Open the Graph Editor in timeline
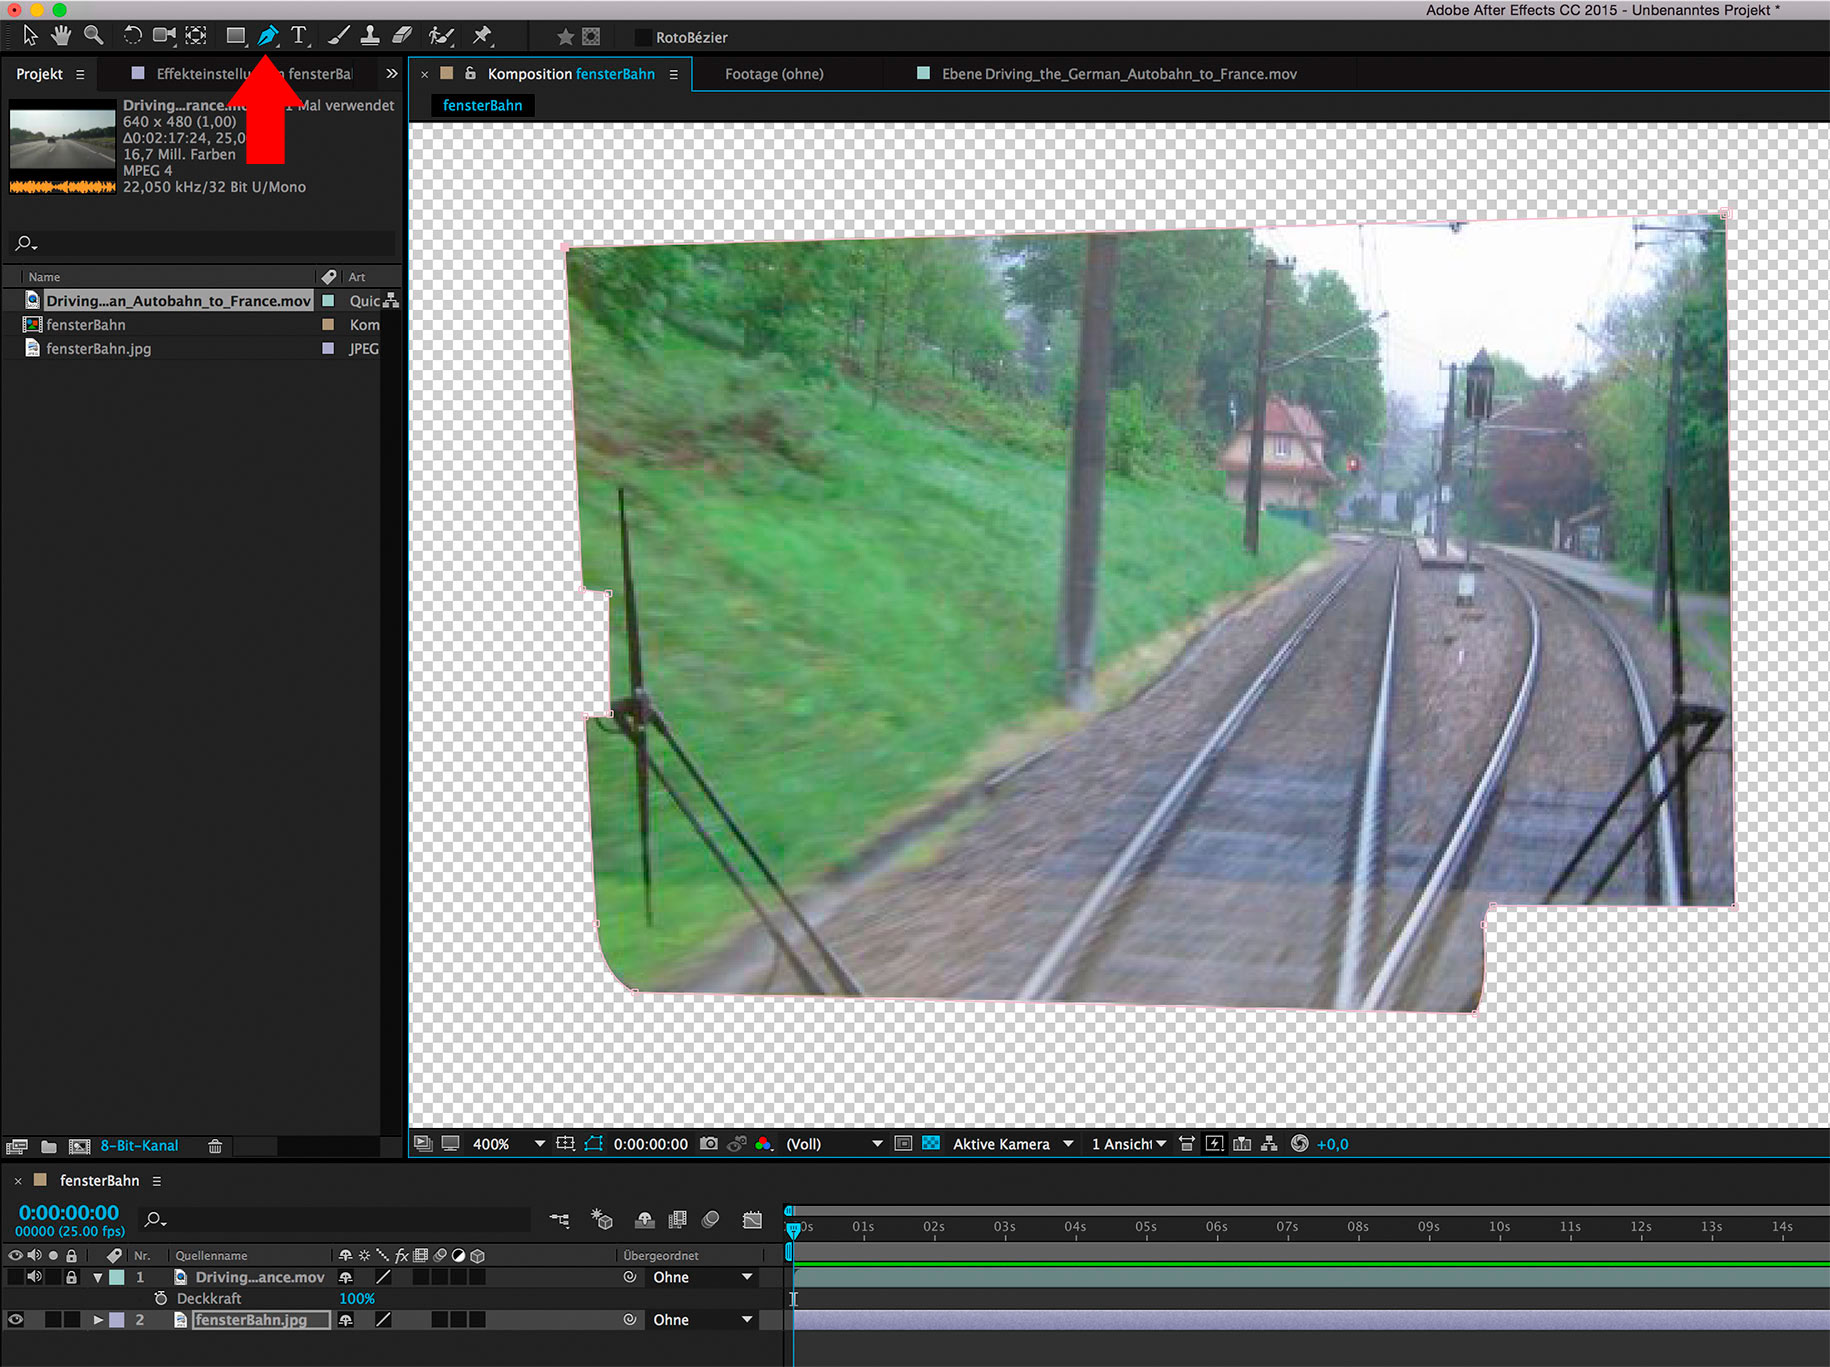The height and width of the screenshot is (1367, 1830). (x=752, y=1219)
